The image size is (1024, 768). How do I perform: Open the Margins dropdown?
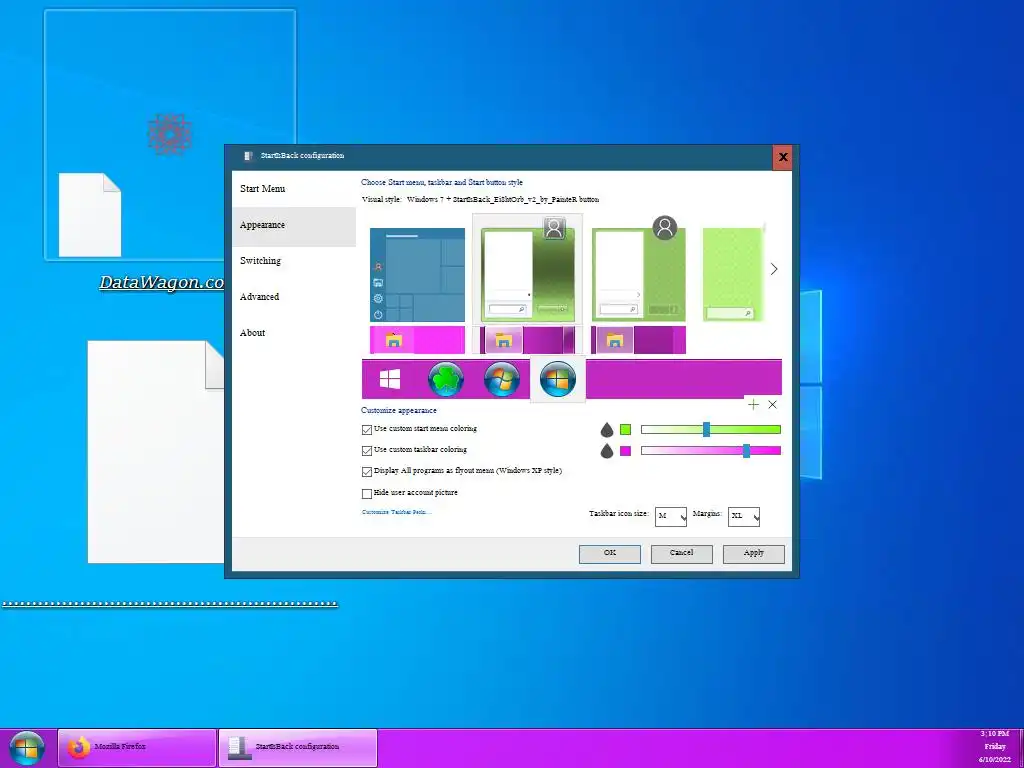click(744, 516)
